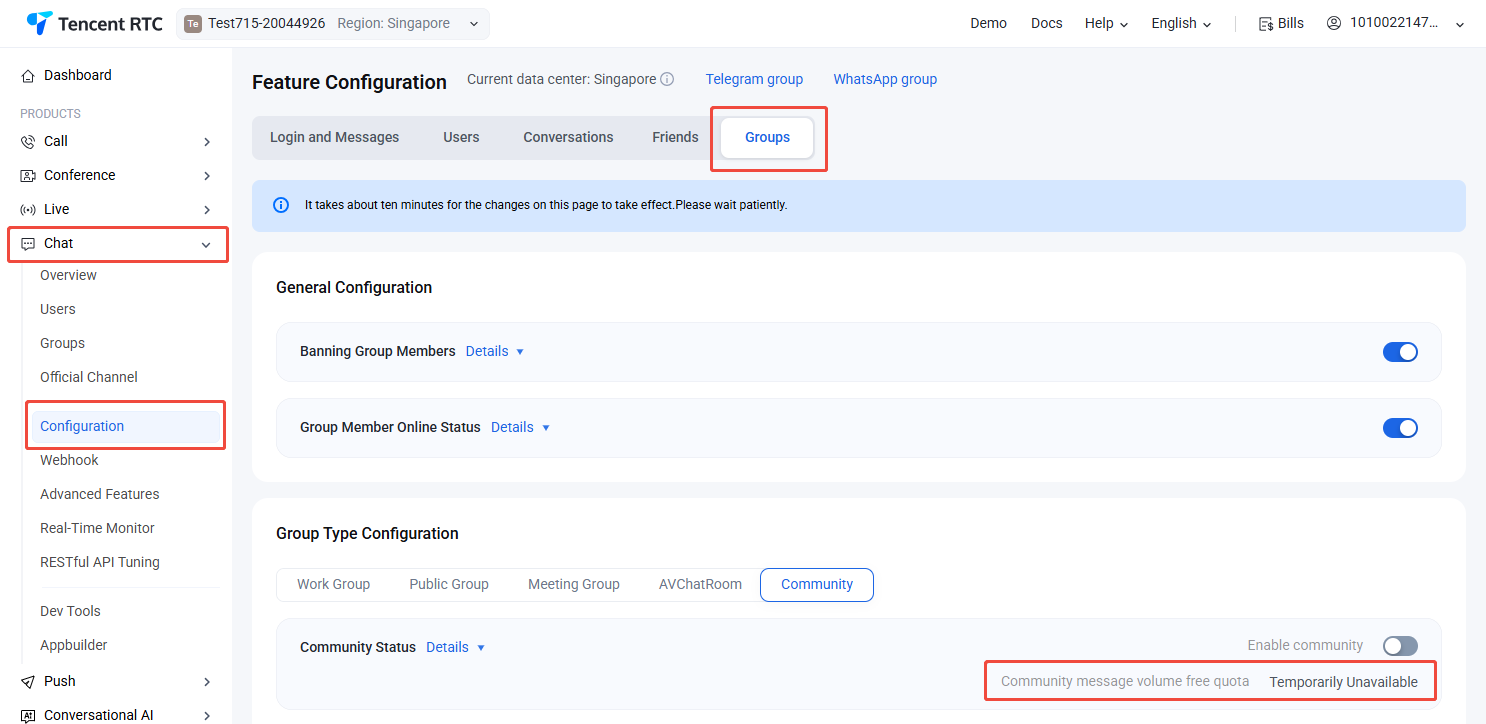Collapse the Chat submenu chevron
Image resolution: width=1486 pixels, height=724 pixels.
point(206,244)
